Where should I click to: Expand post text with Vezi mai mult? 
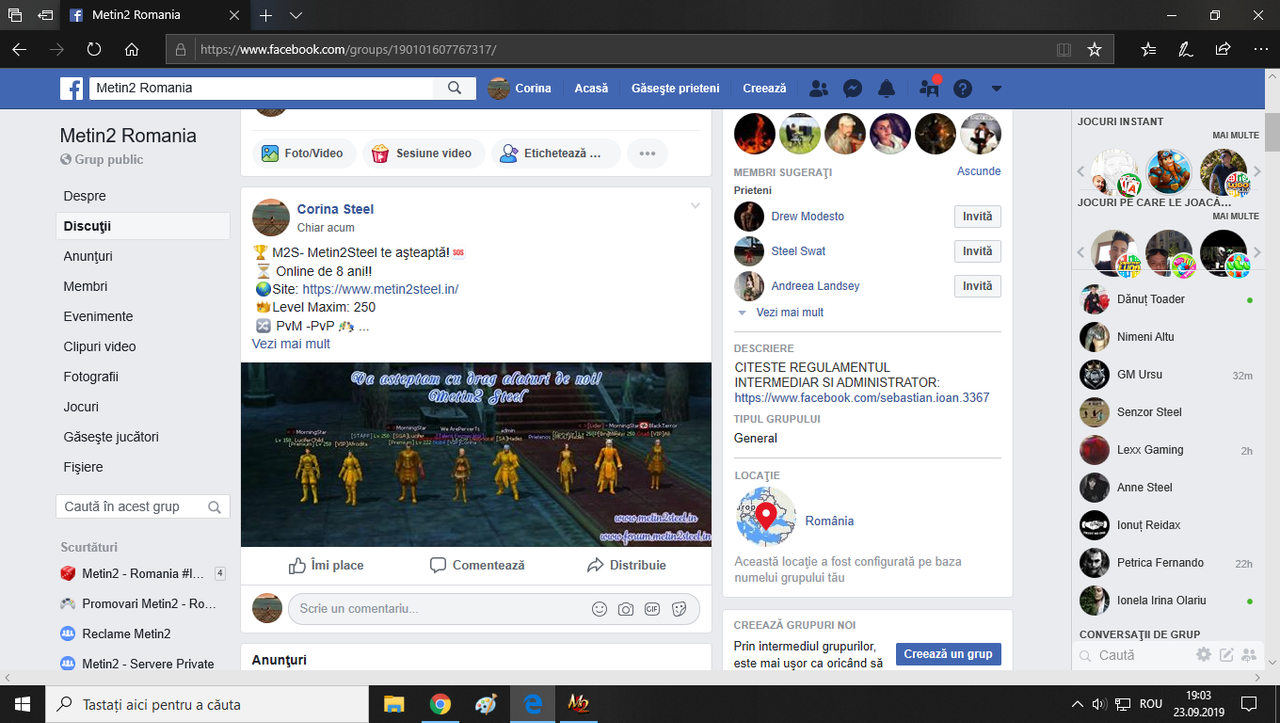tap(291, 344)
